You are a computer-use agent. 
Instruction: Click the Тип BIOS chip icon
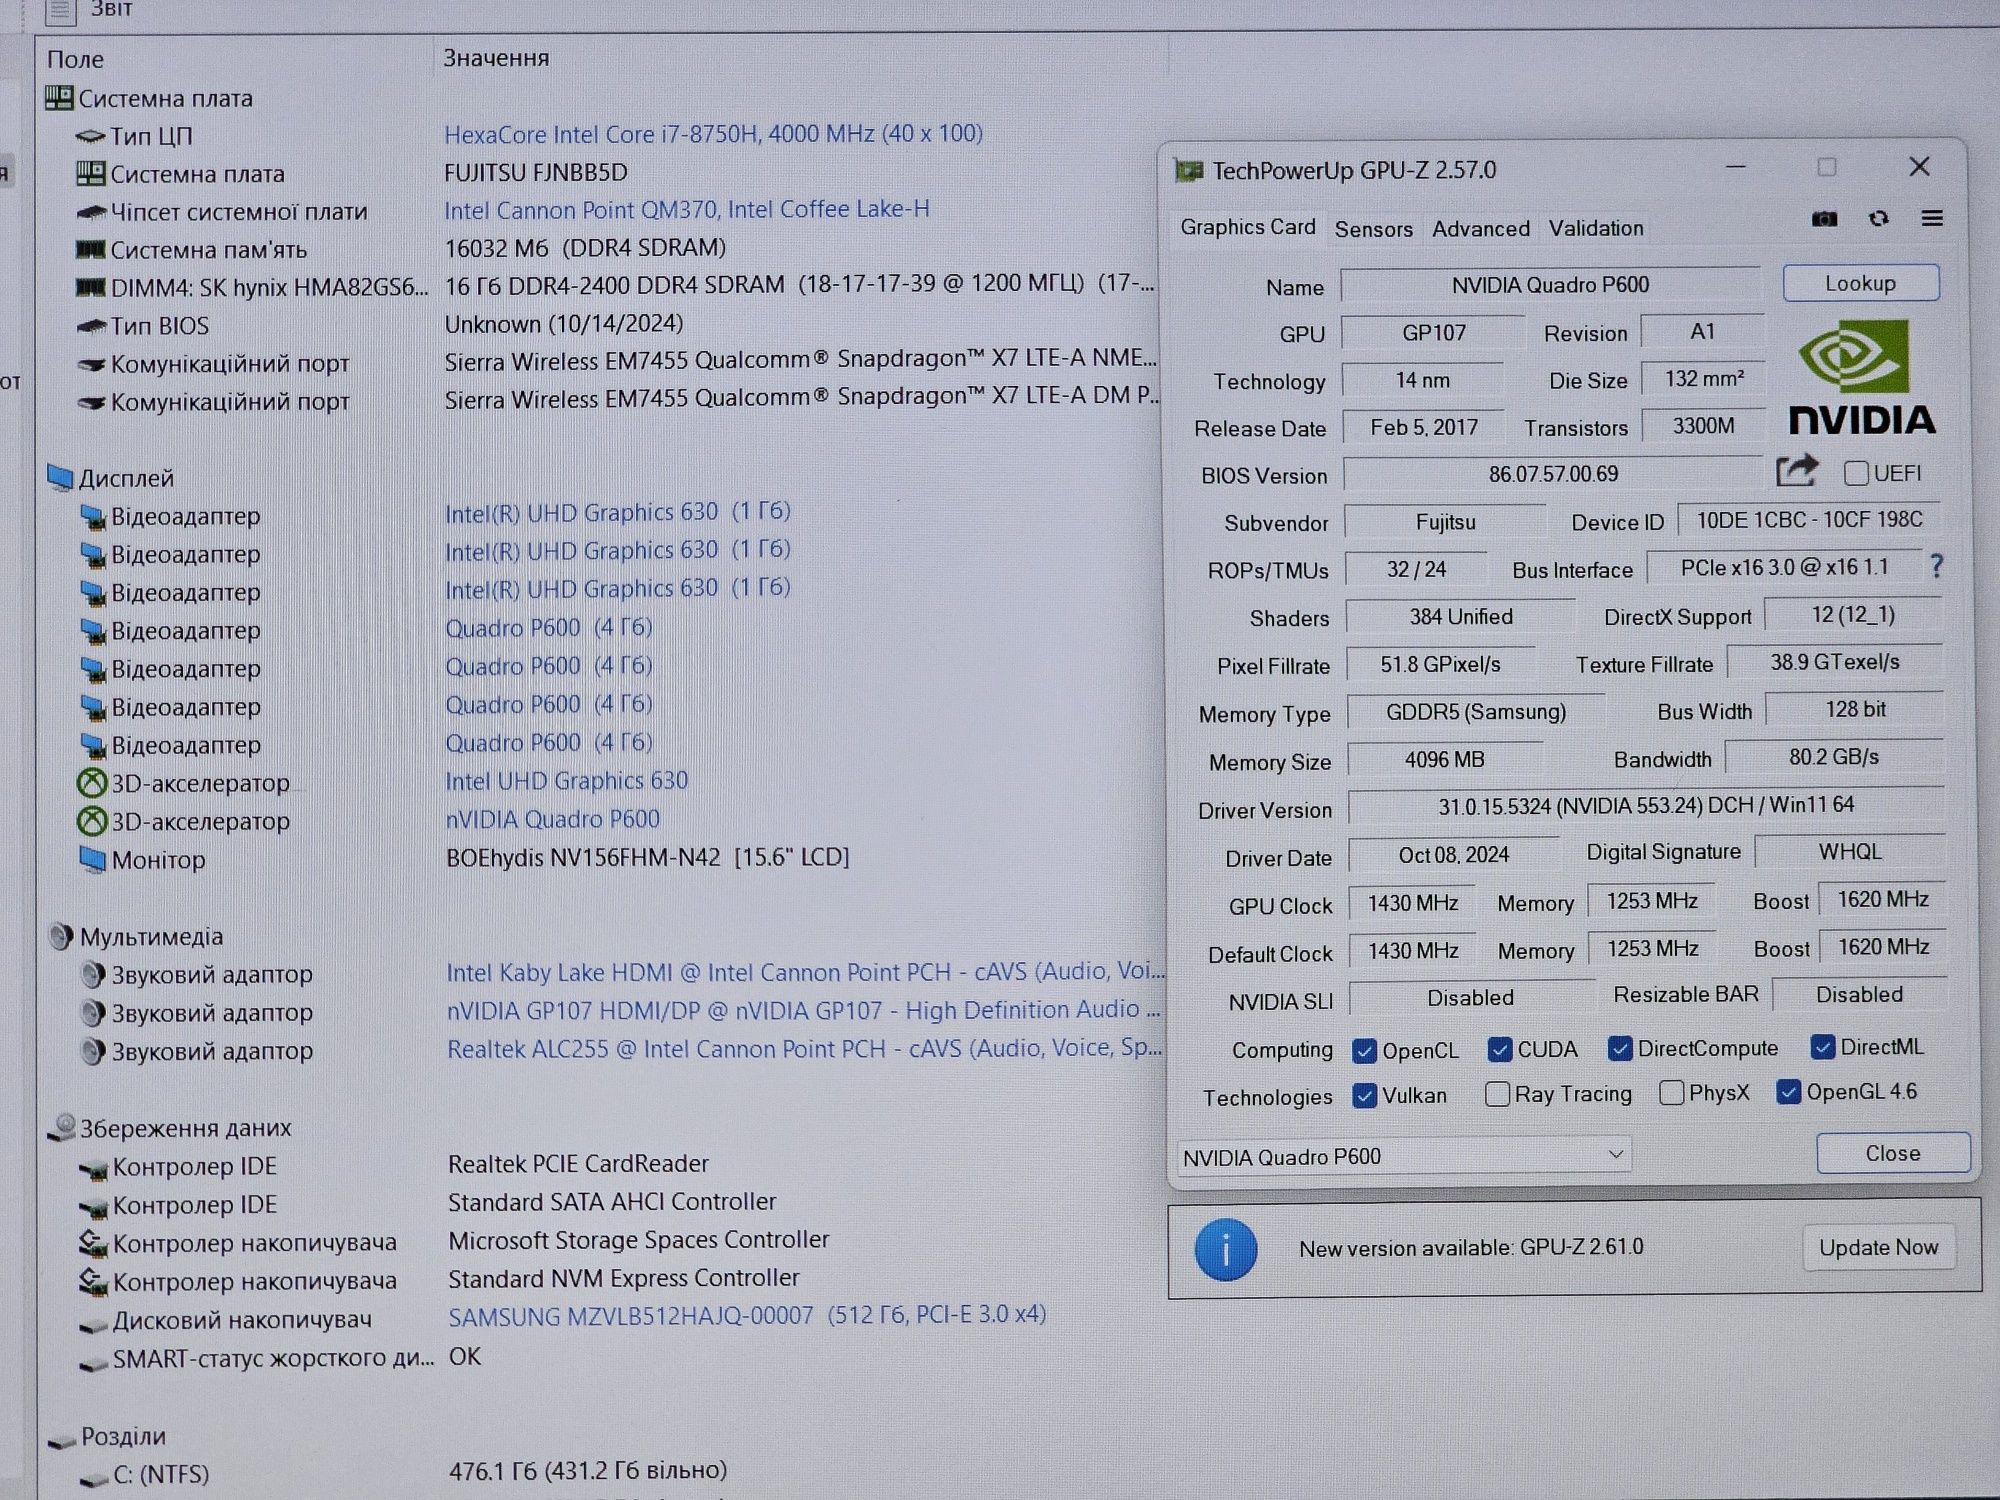[91, 326]
